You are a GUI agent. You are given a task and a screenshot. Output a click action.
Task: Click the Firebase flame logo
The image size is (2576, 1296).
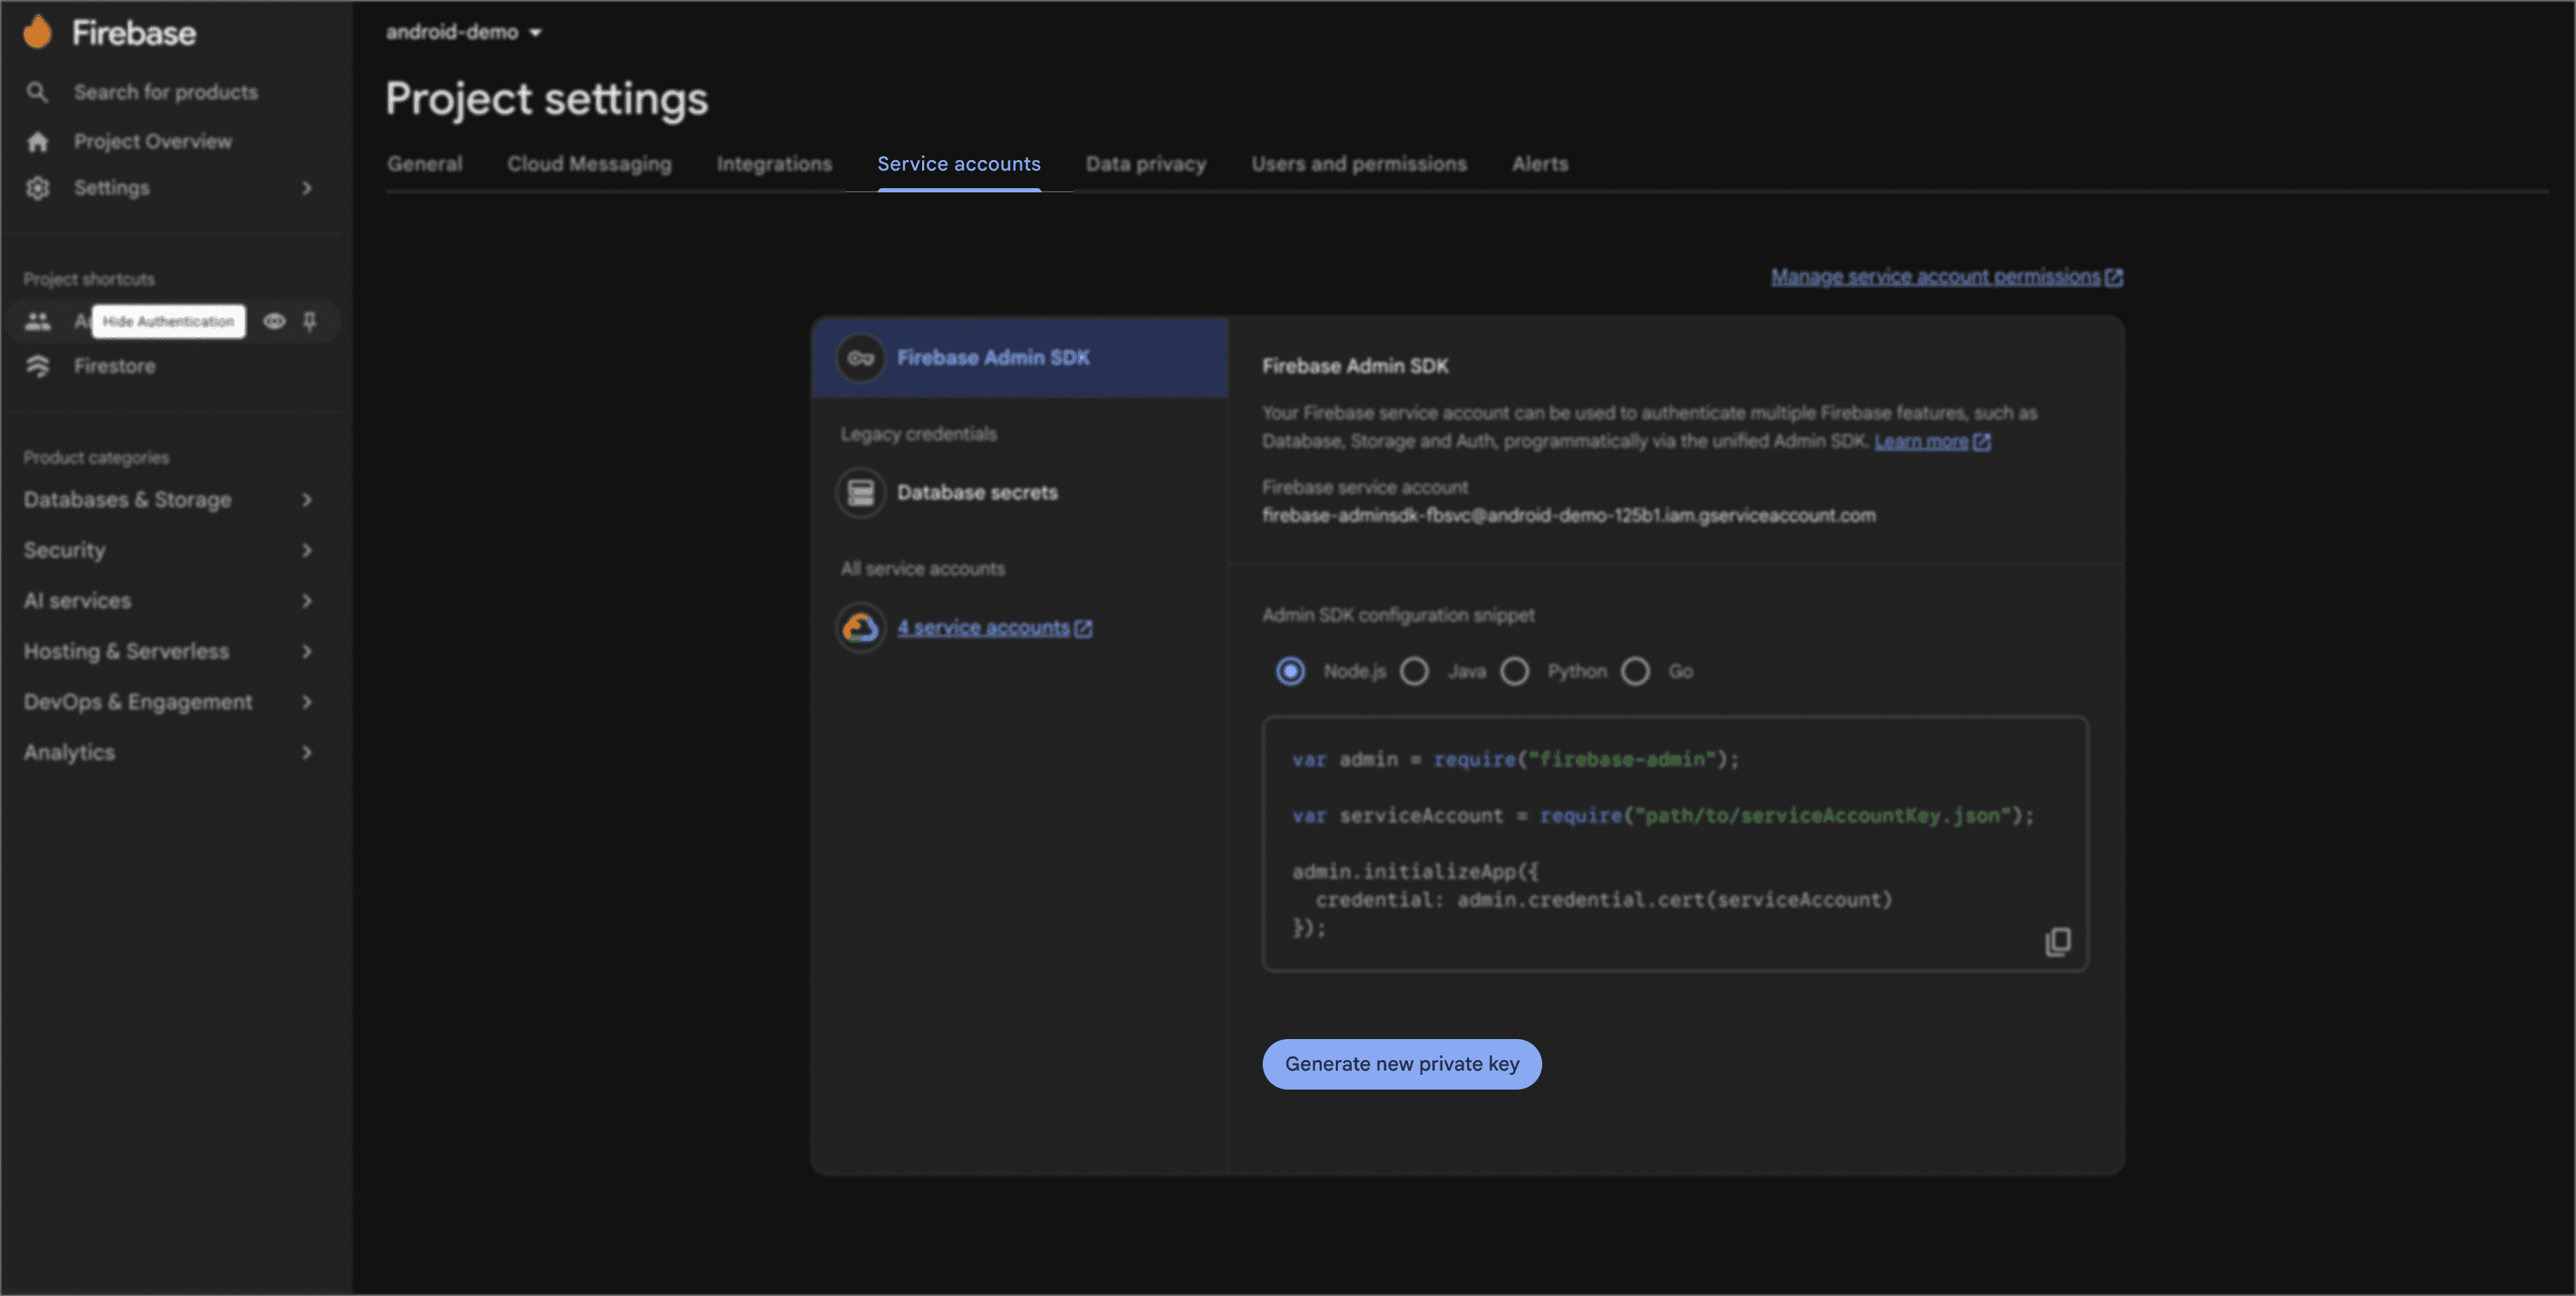point(38,32)
